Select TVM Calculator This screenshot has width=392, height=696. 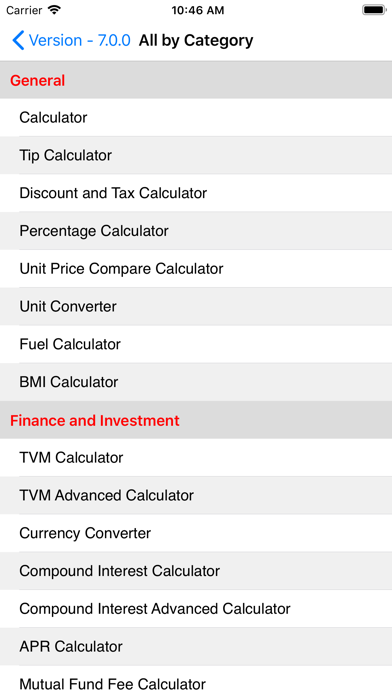point(196,458)
